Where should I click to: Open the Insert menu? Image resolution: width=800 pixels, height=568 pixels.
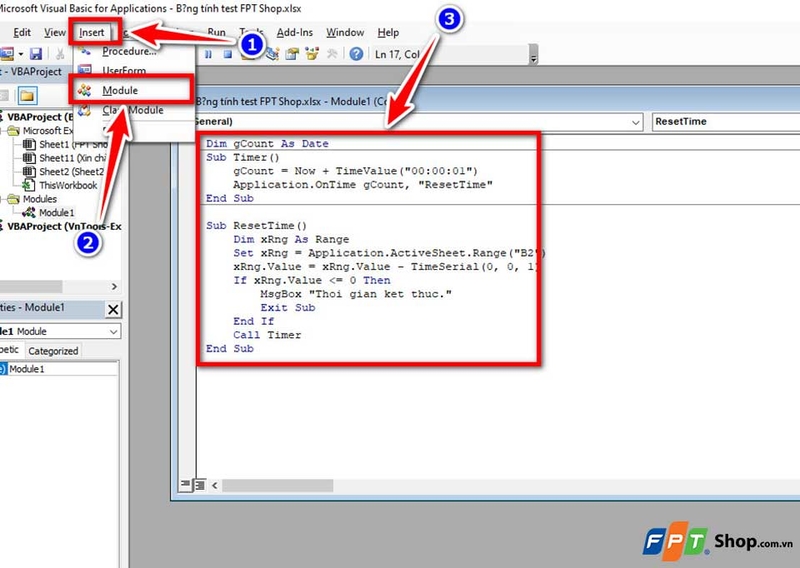(92, 32)
